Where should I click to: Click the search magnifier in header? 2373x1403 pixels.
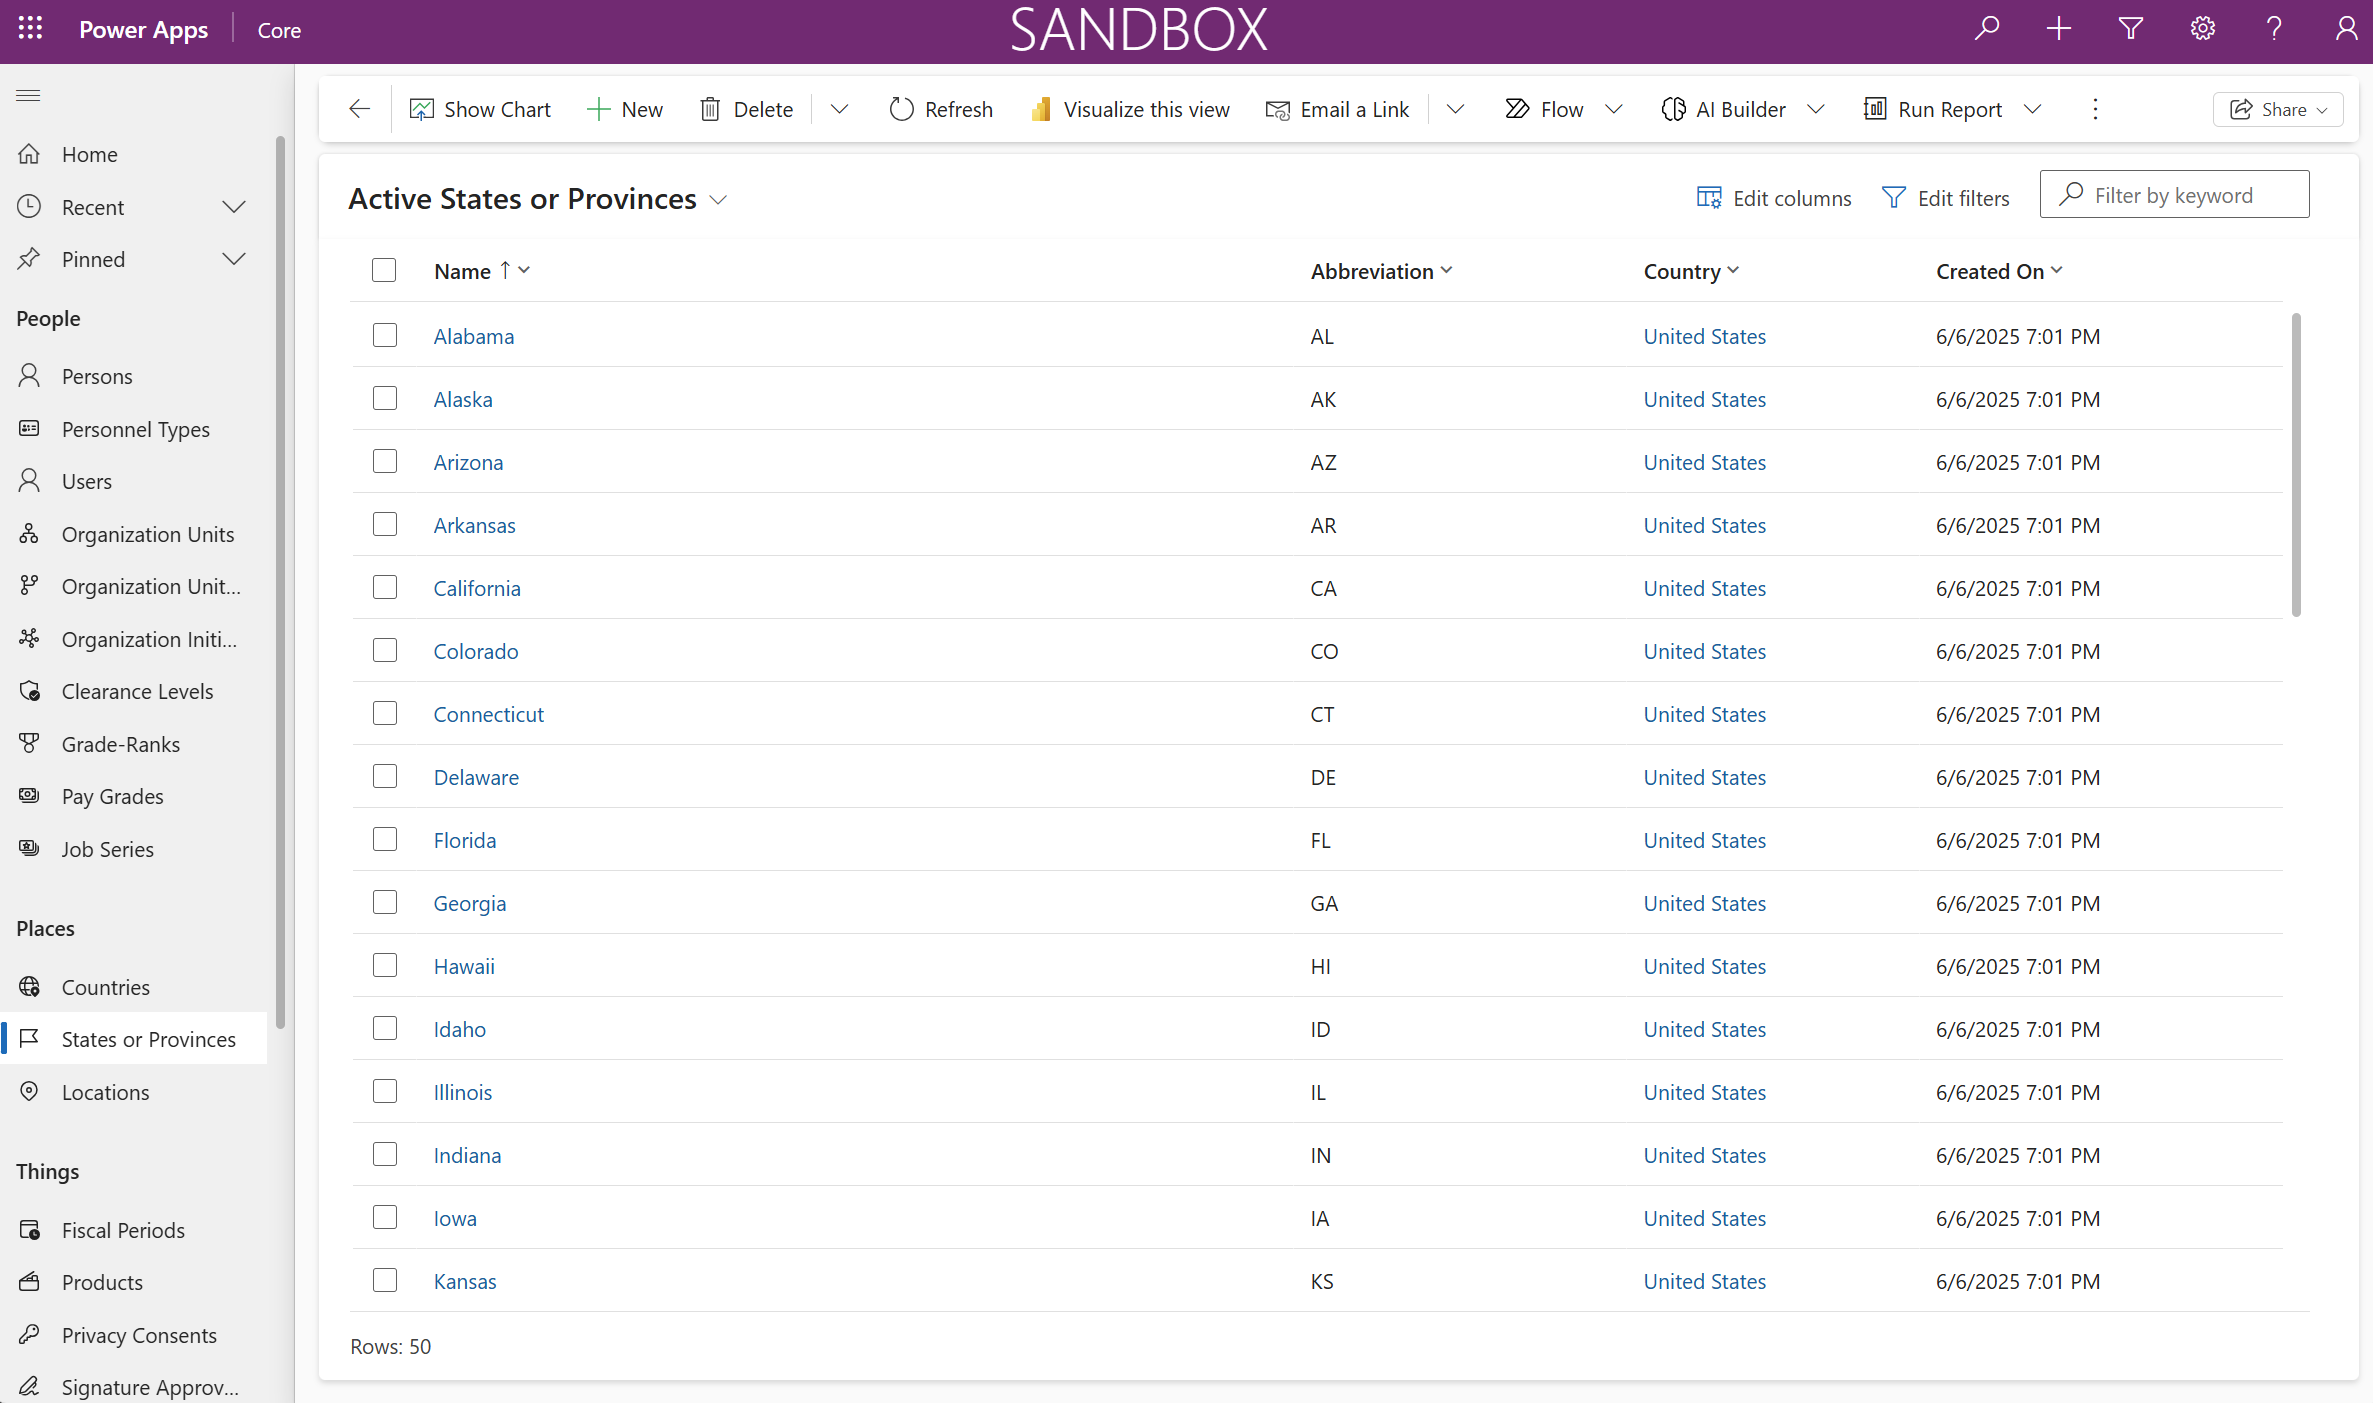1987,29
